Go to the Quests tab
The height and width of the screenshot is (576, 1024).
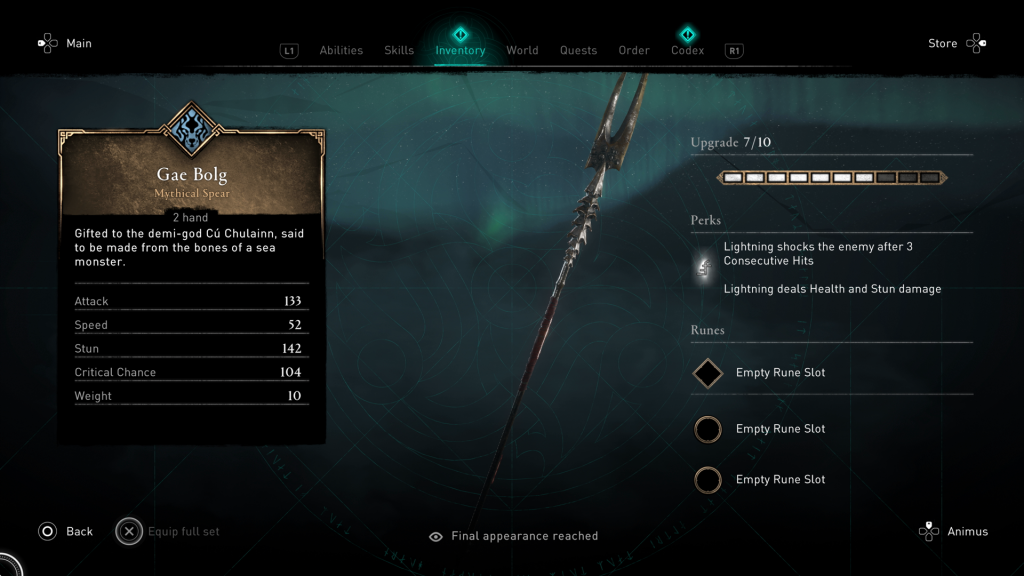click(x=578, y=50)
